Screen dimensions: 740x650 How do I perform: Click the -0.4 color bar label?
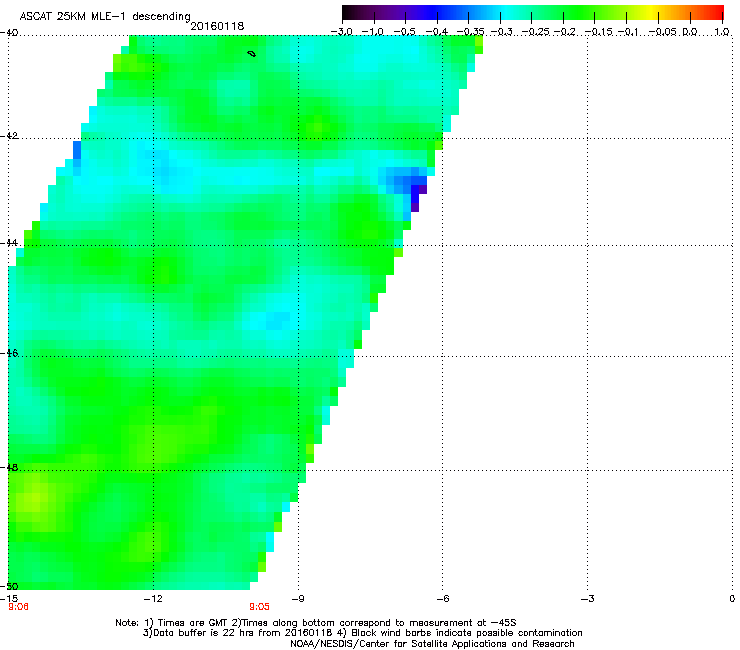coord(437,32)
